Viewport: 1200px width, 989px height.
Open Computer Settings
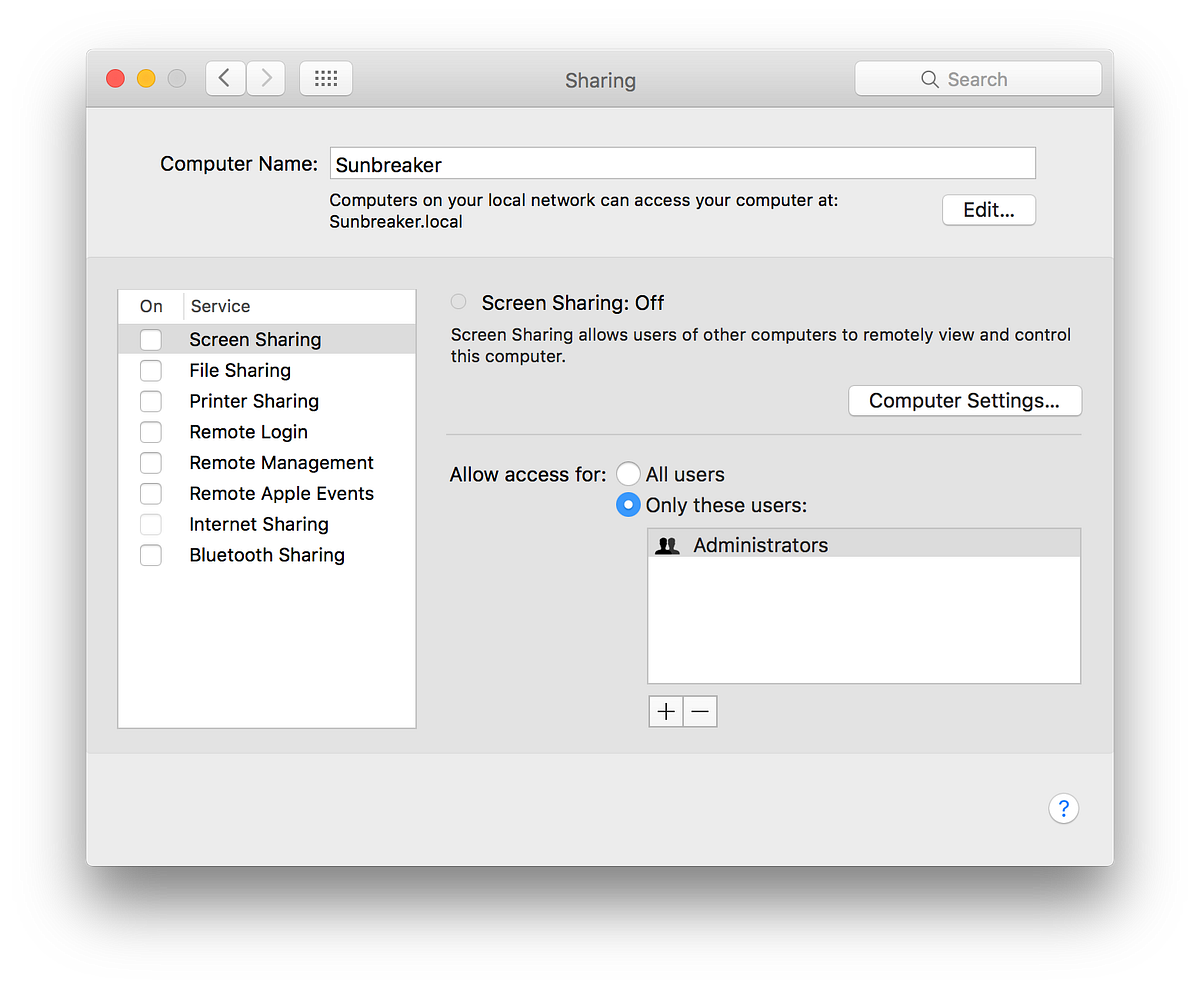tap(964, 400)
